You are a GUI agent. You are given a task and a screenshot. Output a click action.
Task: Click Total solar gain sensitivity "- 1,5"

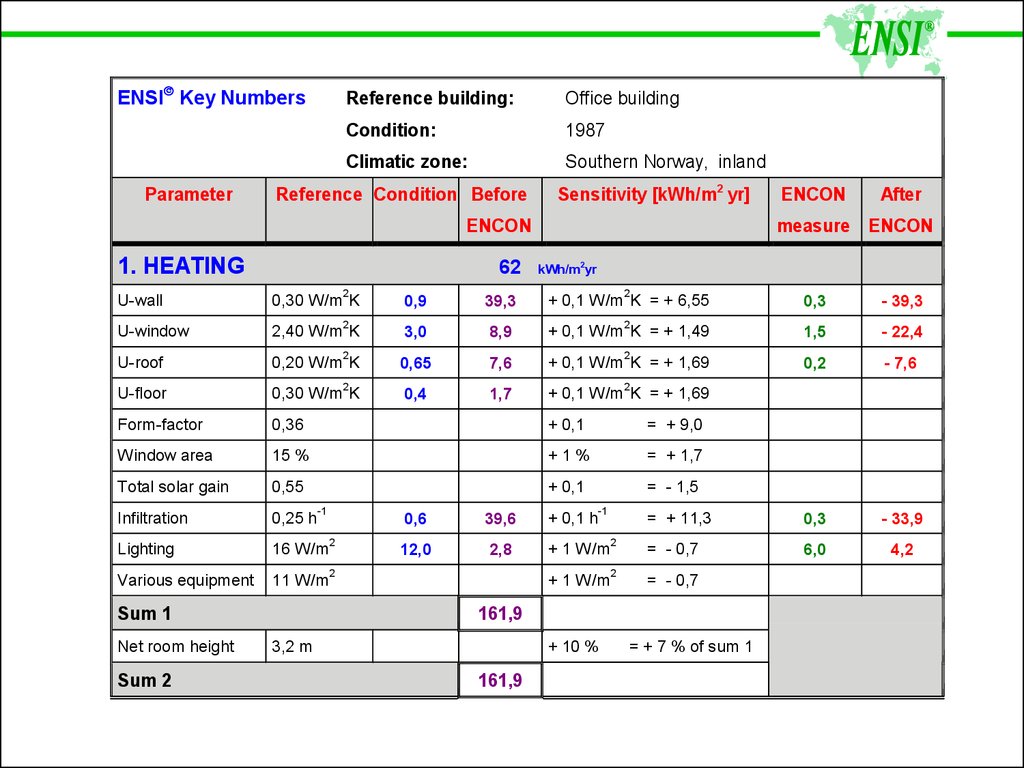point(682,487)
